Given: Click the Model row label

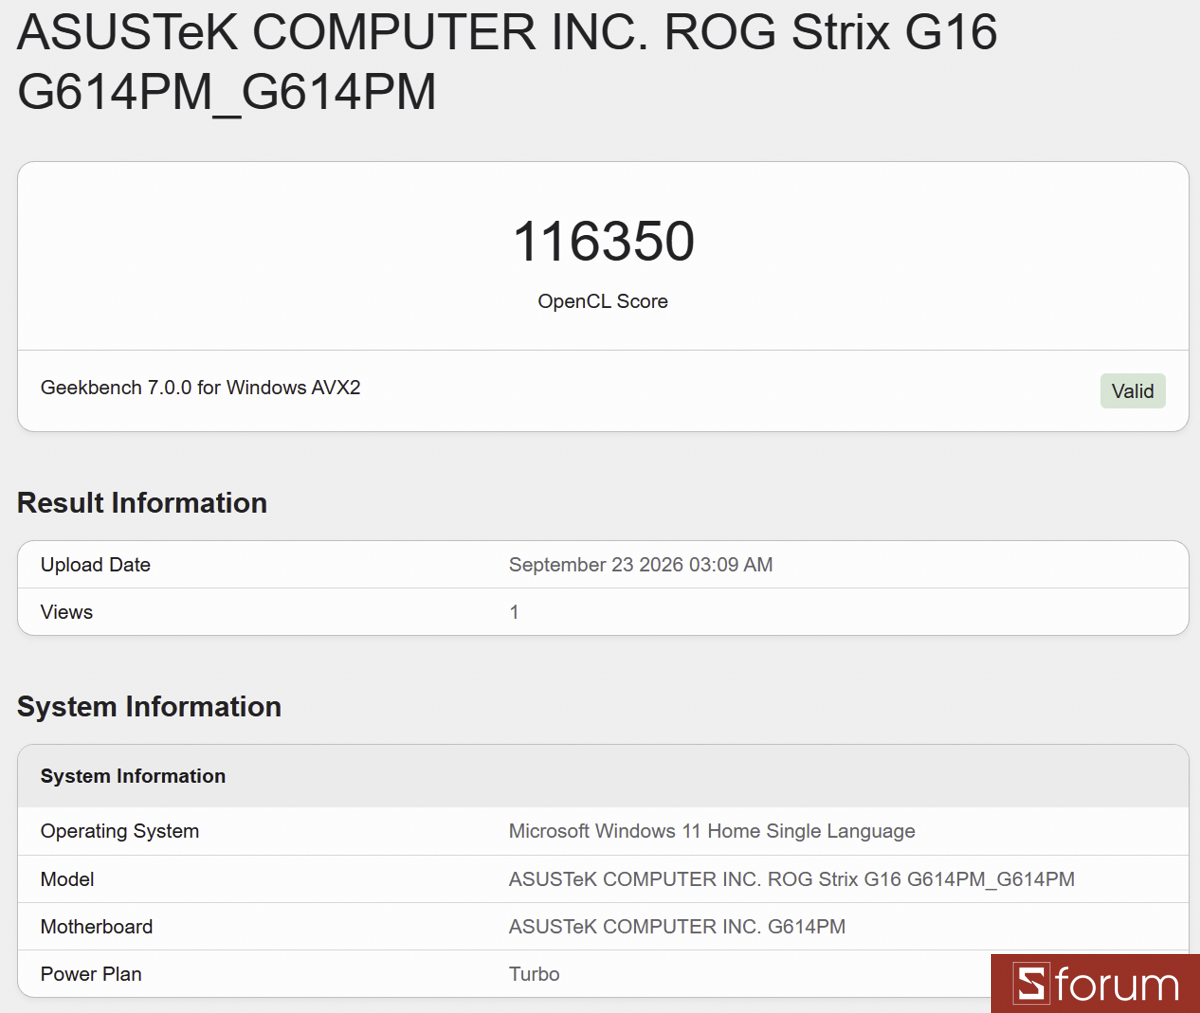Looking at the screenshot, I should click(x=67, y=880).
